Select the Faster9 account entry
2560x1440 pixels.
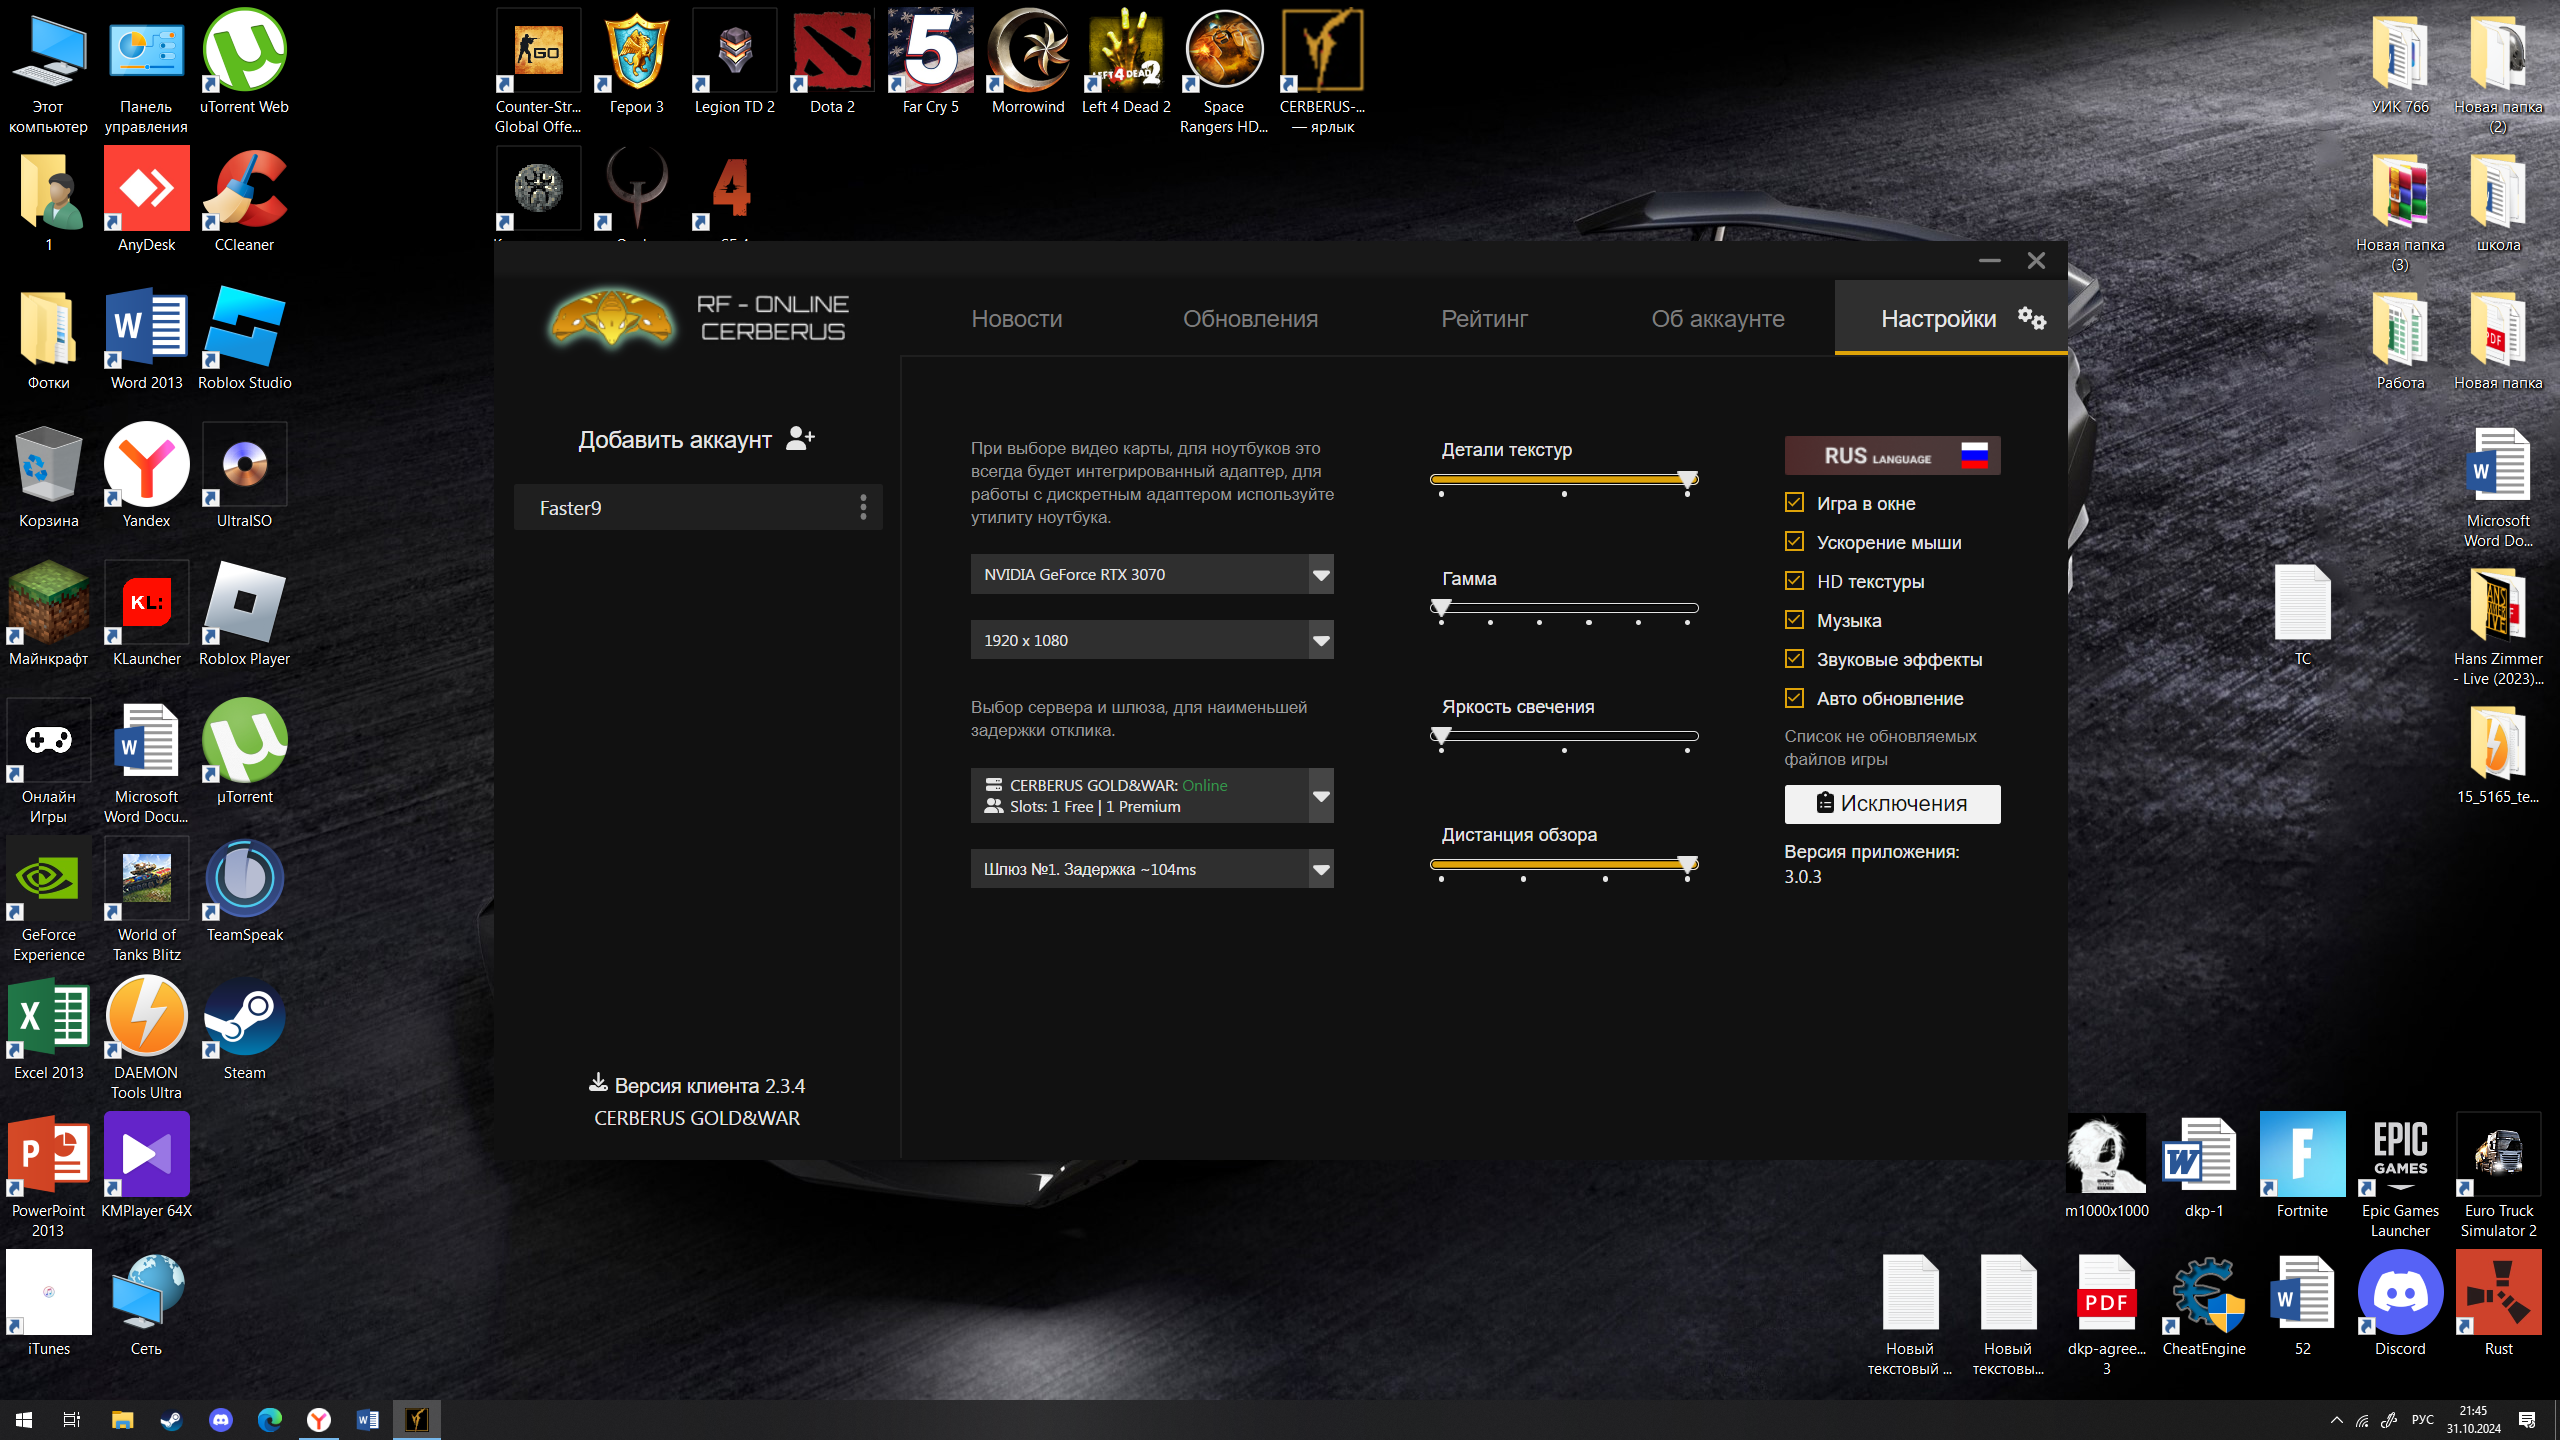698,508
